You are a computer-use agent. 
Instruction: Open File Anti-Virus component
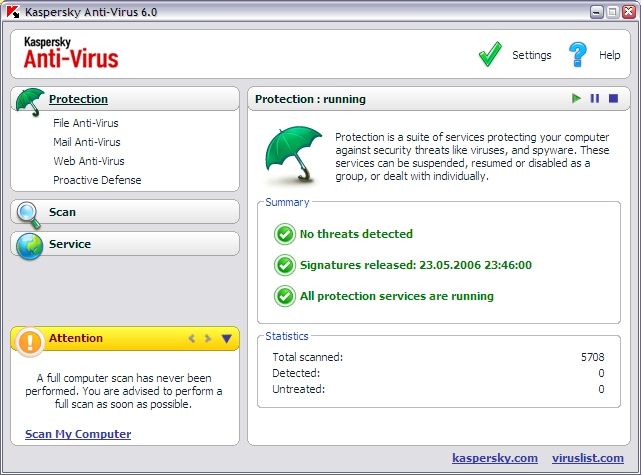point(85,123)
